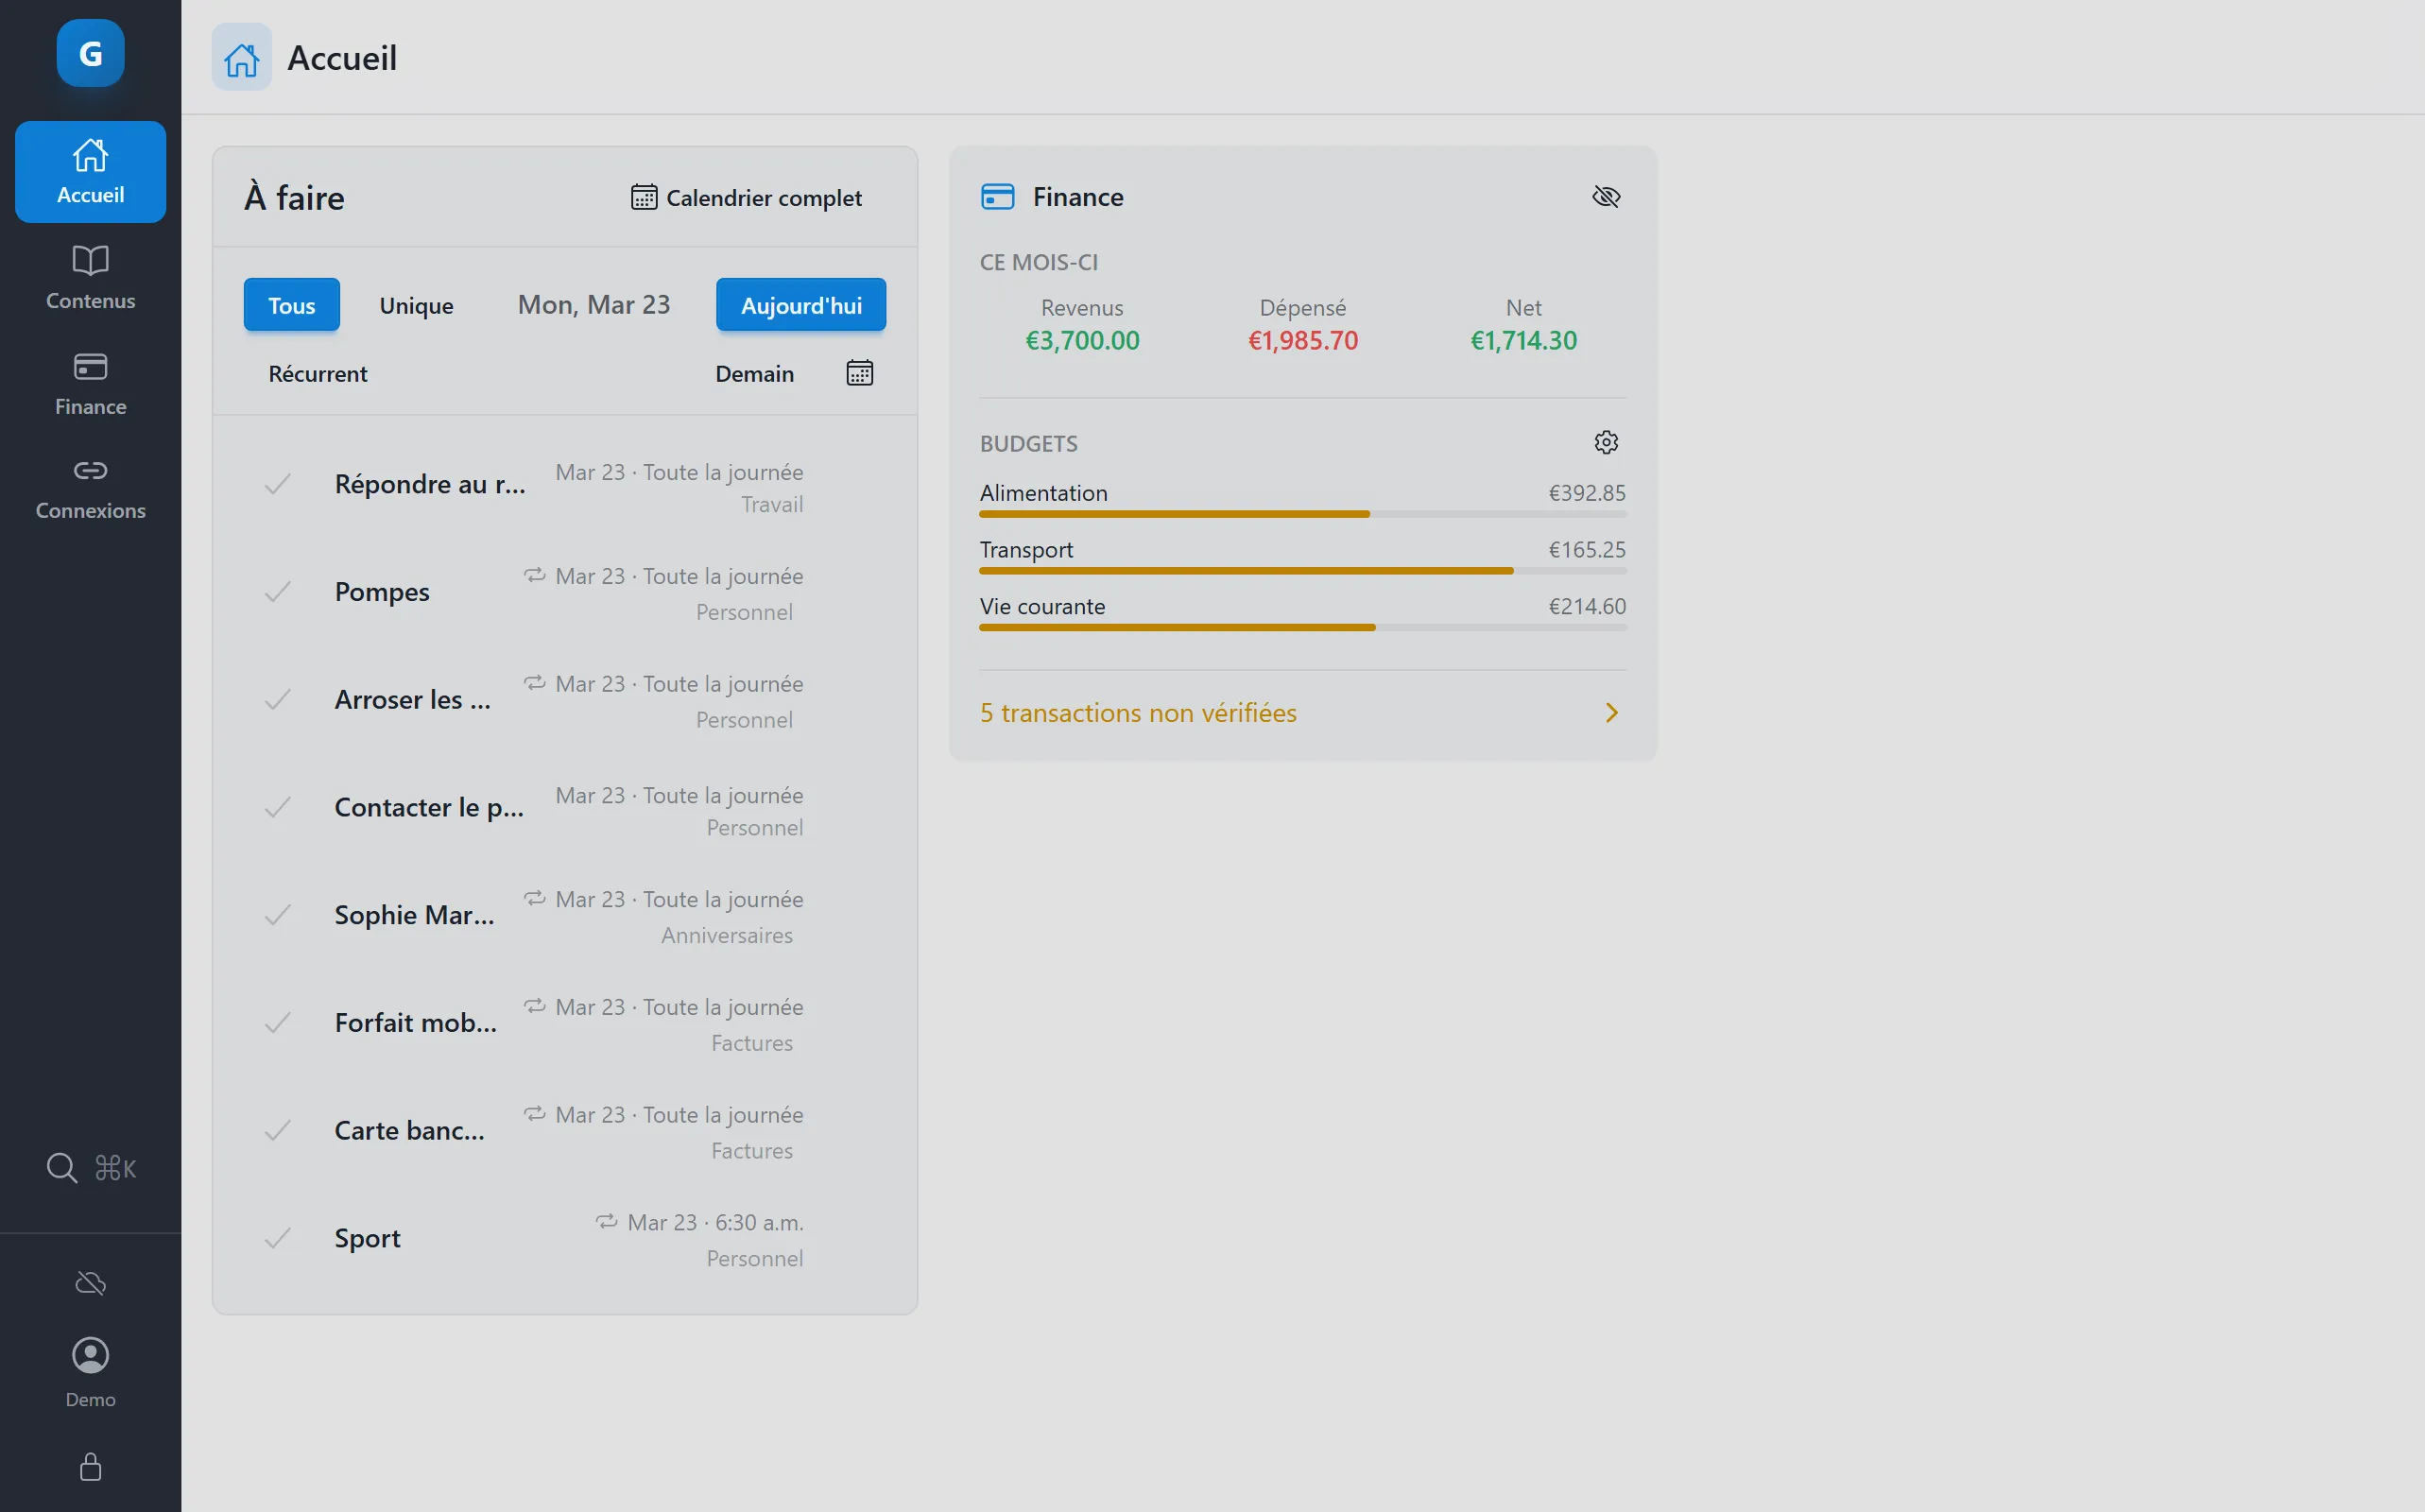Hide finance amounts with the eye toggle
Image resolution: width=2425 pixels, height=1512 pixels.
[1607, 196]
